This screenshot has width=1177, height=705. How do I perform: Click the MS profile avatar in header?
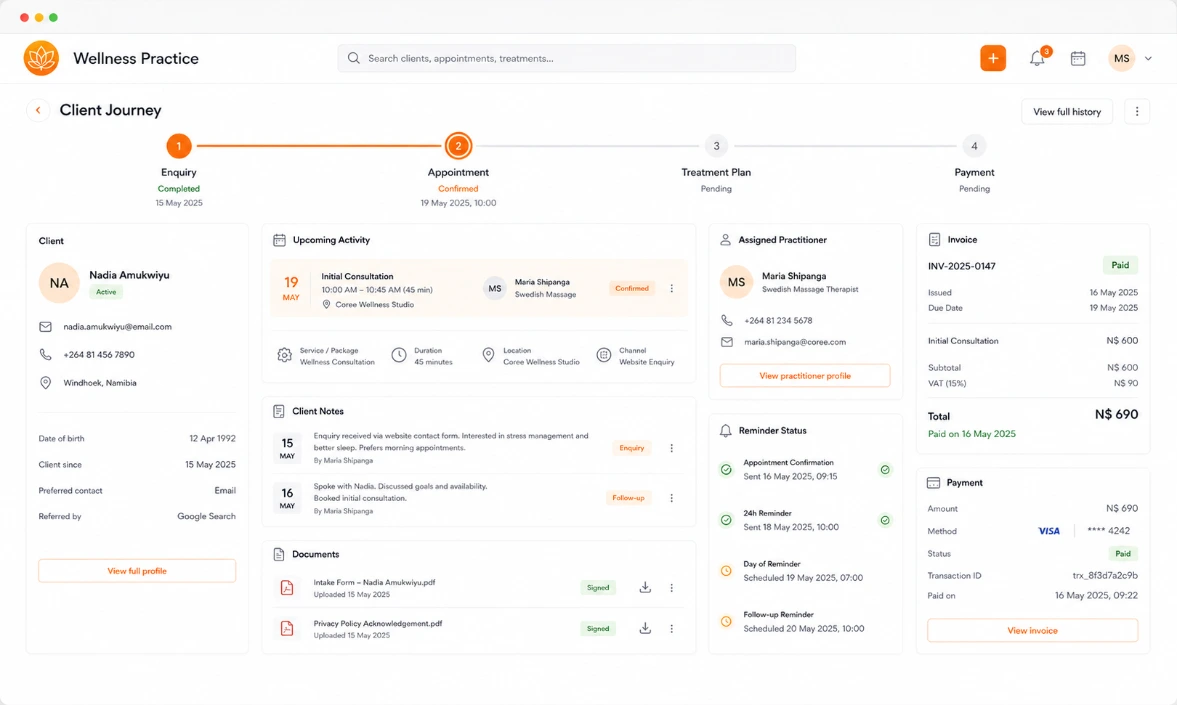coord(1121,58)
